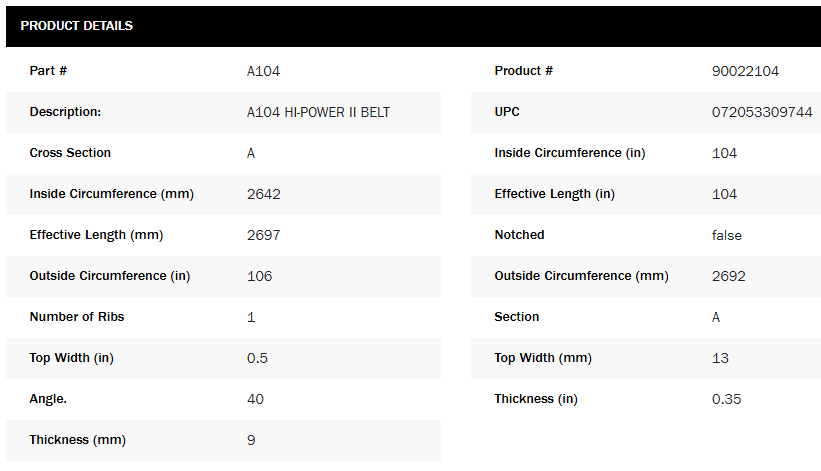Click the Cross Section label
821x471 pixels.
pos(70,153)
